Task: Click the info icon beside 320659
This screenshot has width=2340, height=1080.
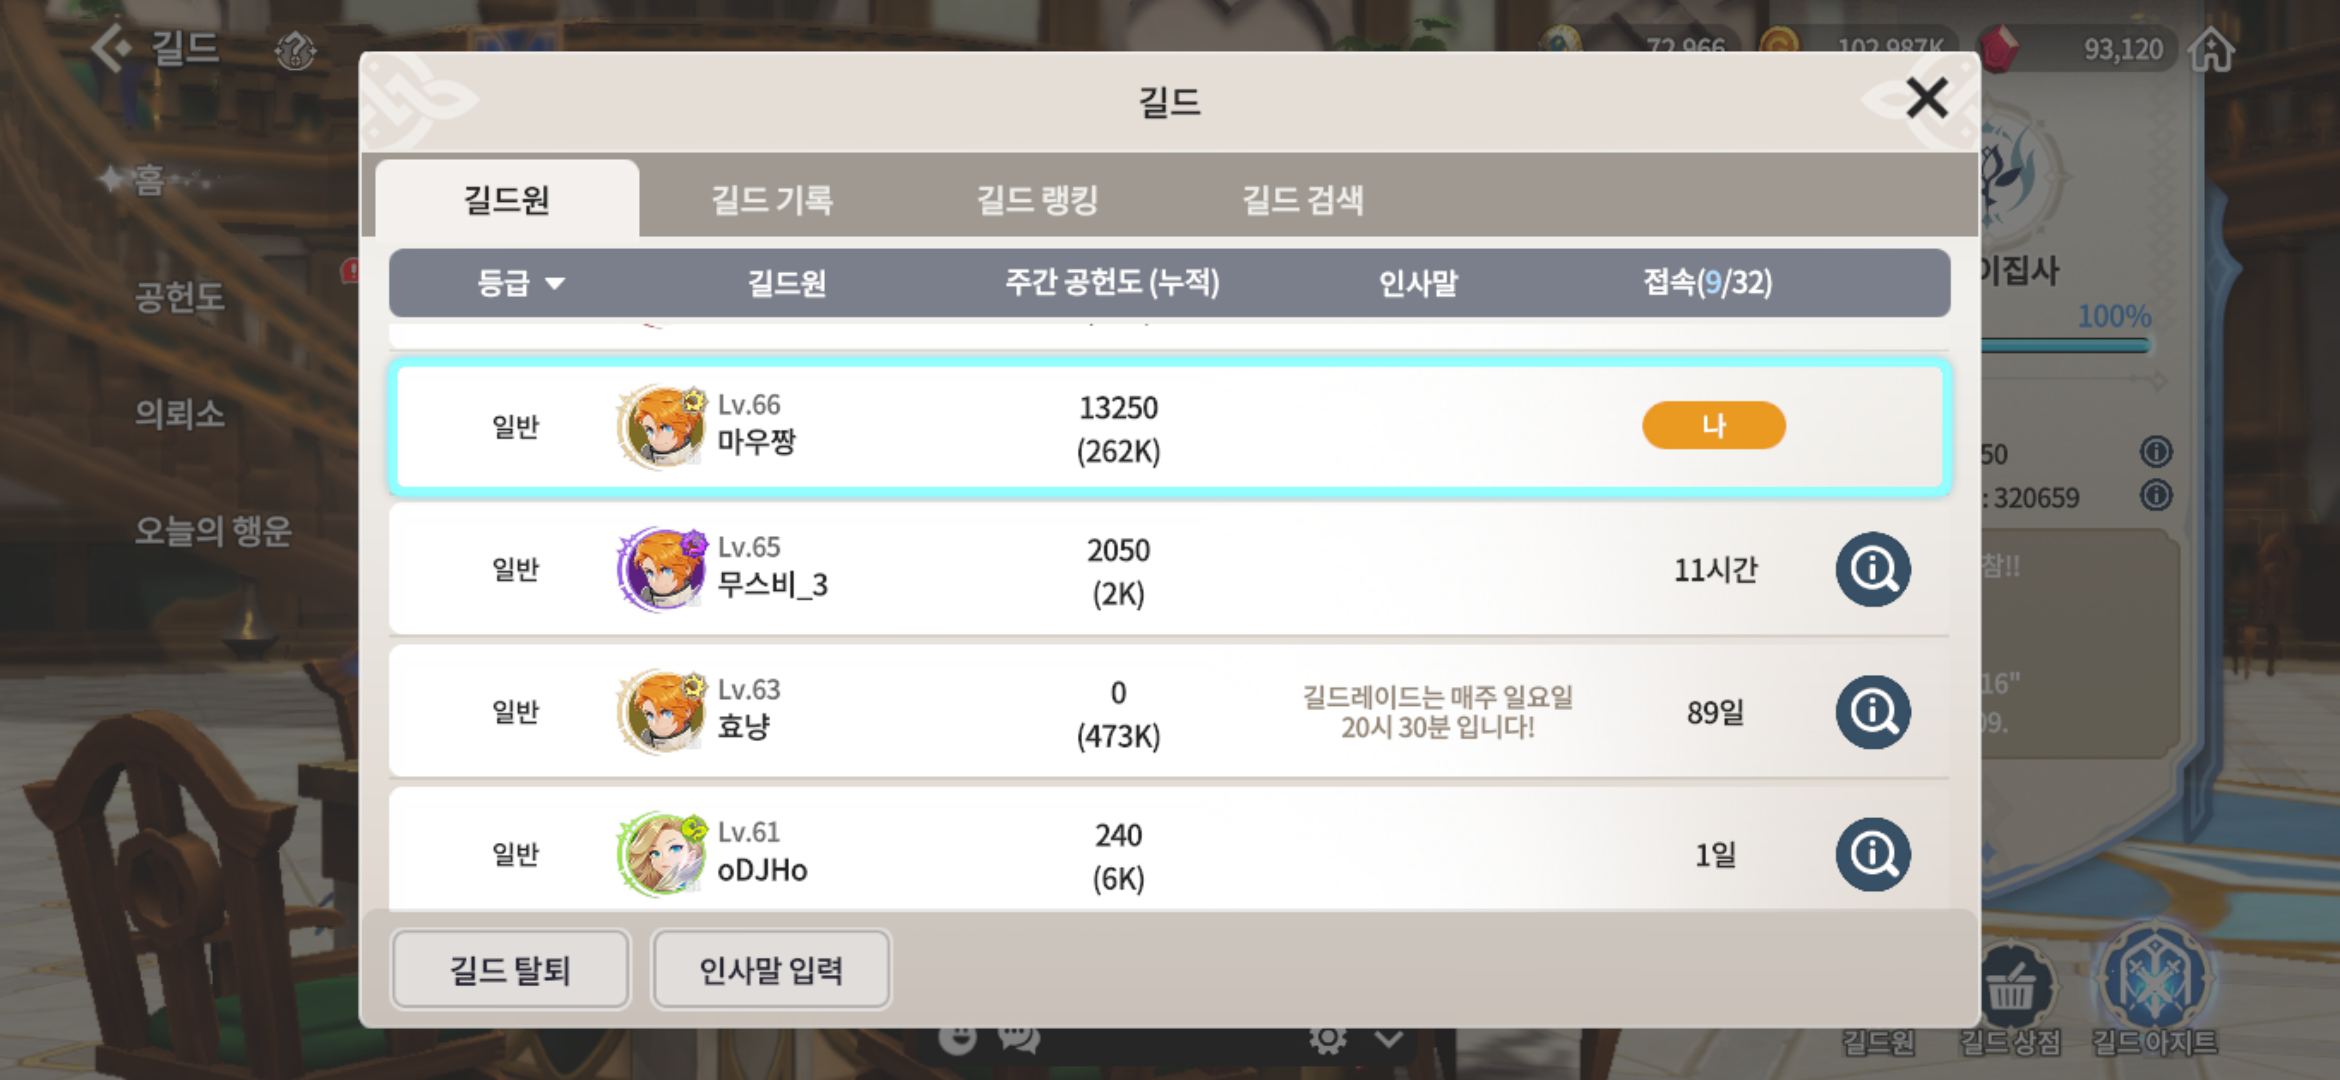Action: (2156, 495)
